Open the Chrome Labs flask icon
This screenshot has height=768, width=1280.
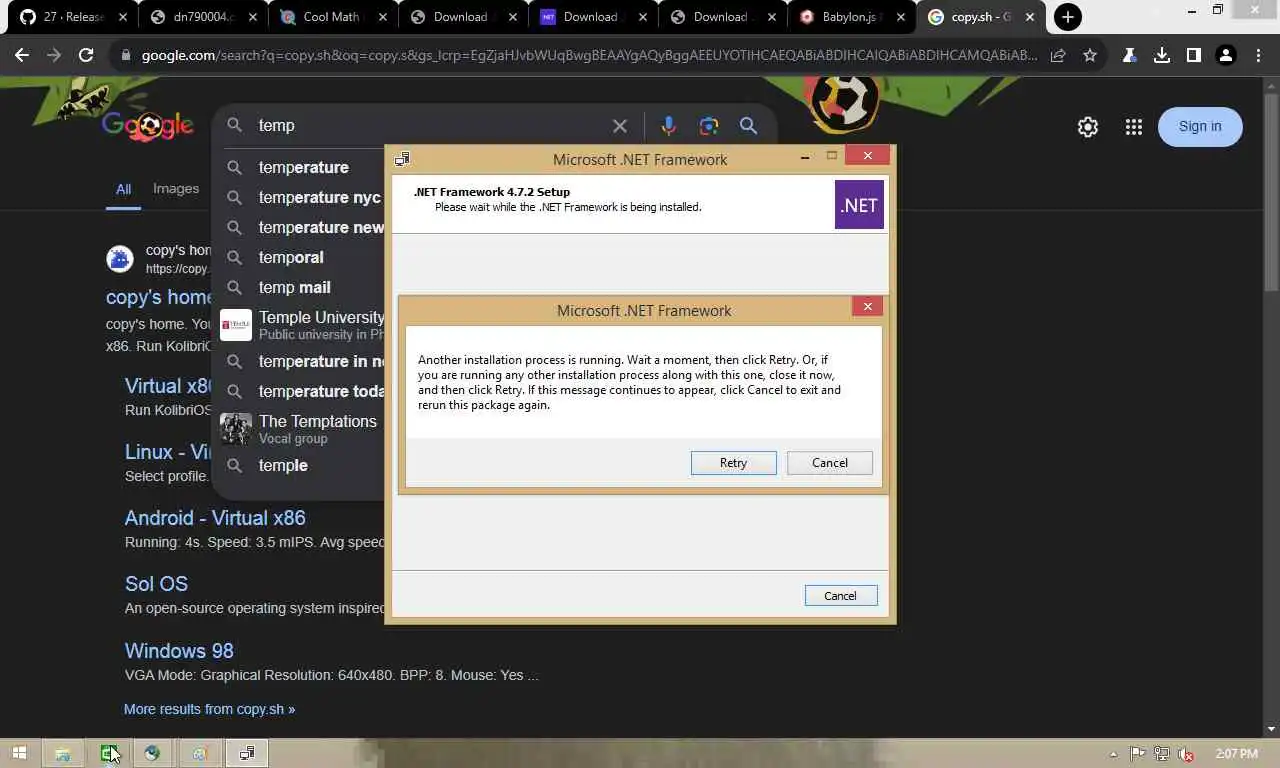[1129, 56]
